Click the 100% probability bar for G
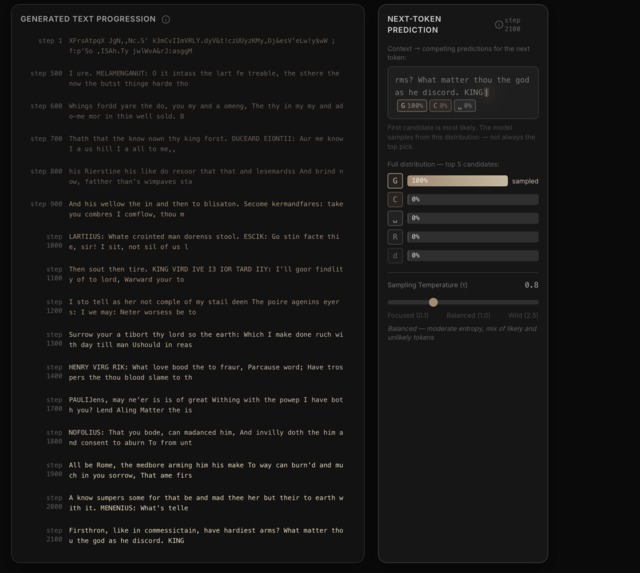This screenshot has height=573, width=640. 457,181
